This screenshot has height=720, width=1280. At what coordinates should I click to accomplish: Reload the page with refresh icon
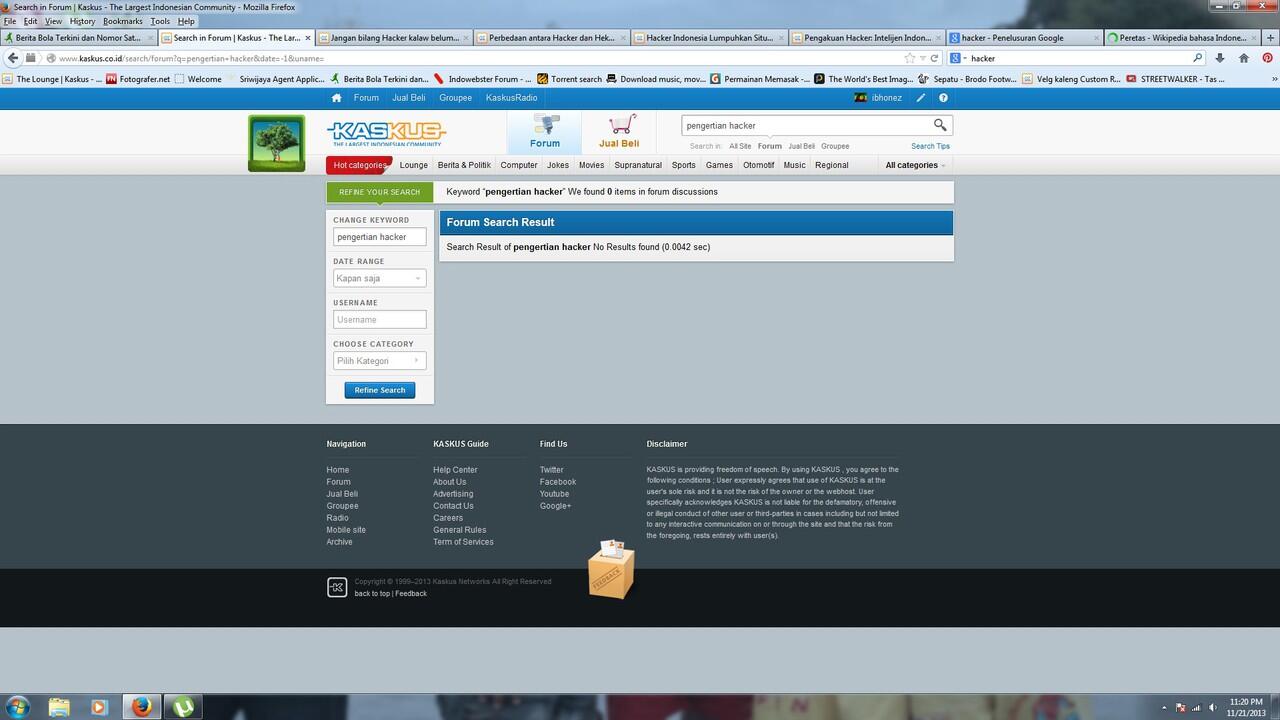pyautogui.click(x=934, y=58)
